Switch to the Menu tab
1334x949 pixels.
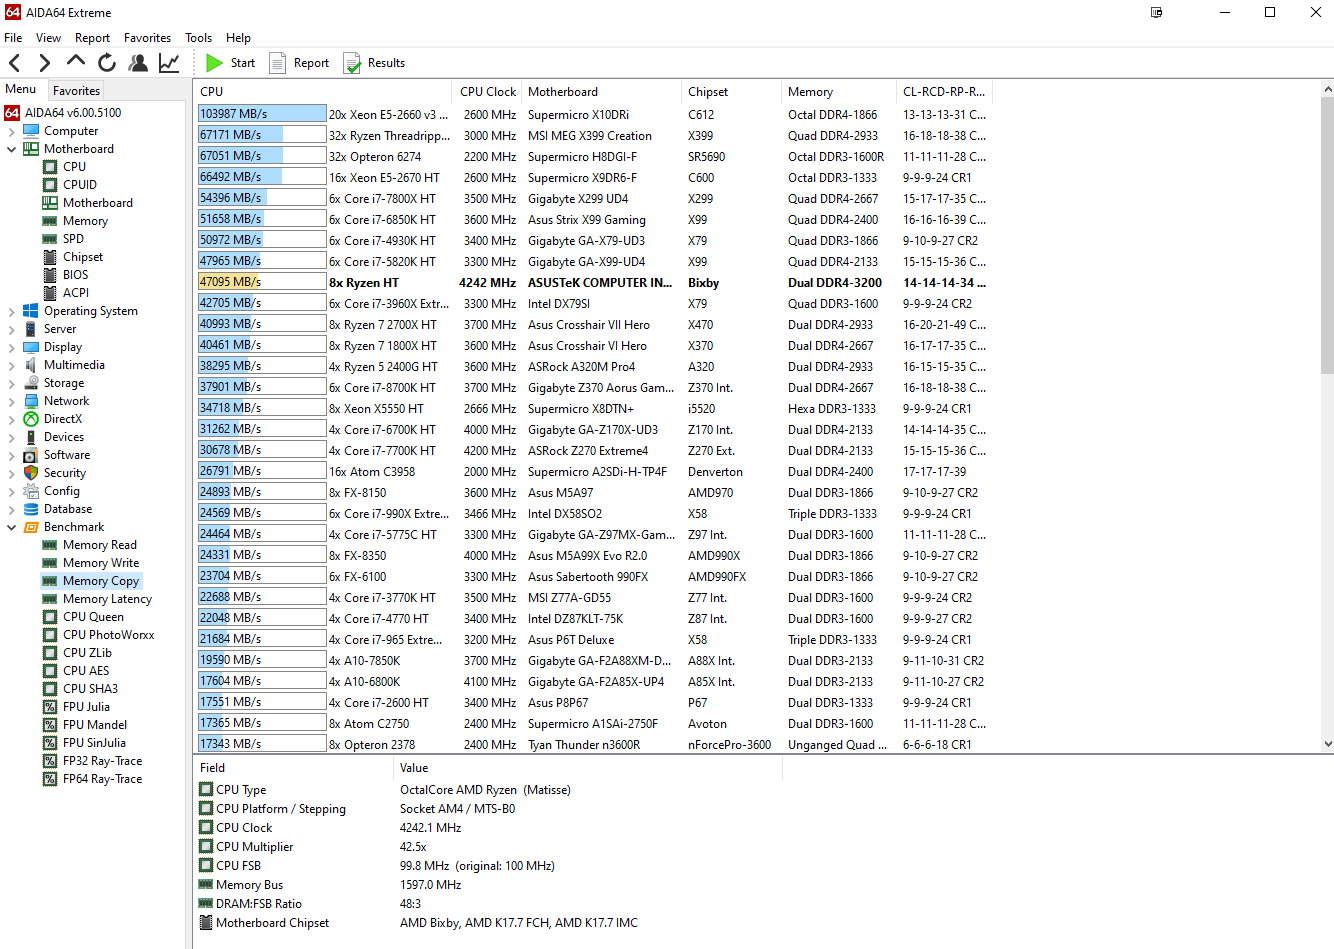tap(21, 89)
